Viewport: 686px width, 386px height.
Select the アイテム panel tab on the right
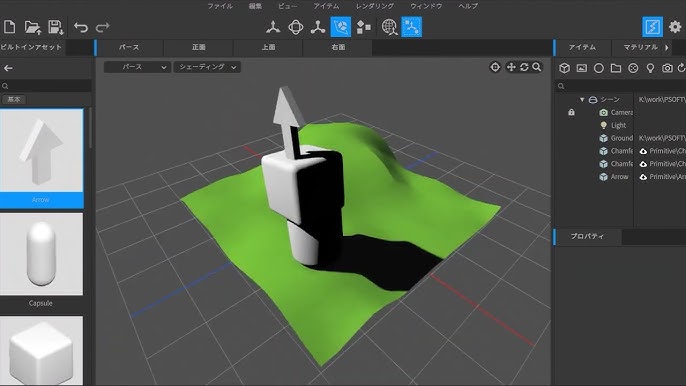pyautogui.click(x=582, y=47)
